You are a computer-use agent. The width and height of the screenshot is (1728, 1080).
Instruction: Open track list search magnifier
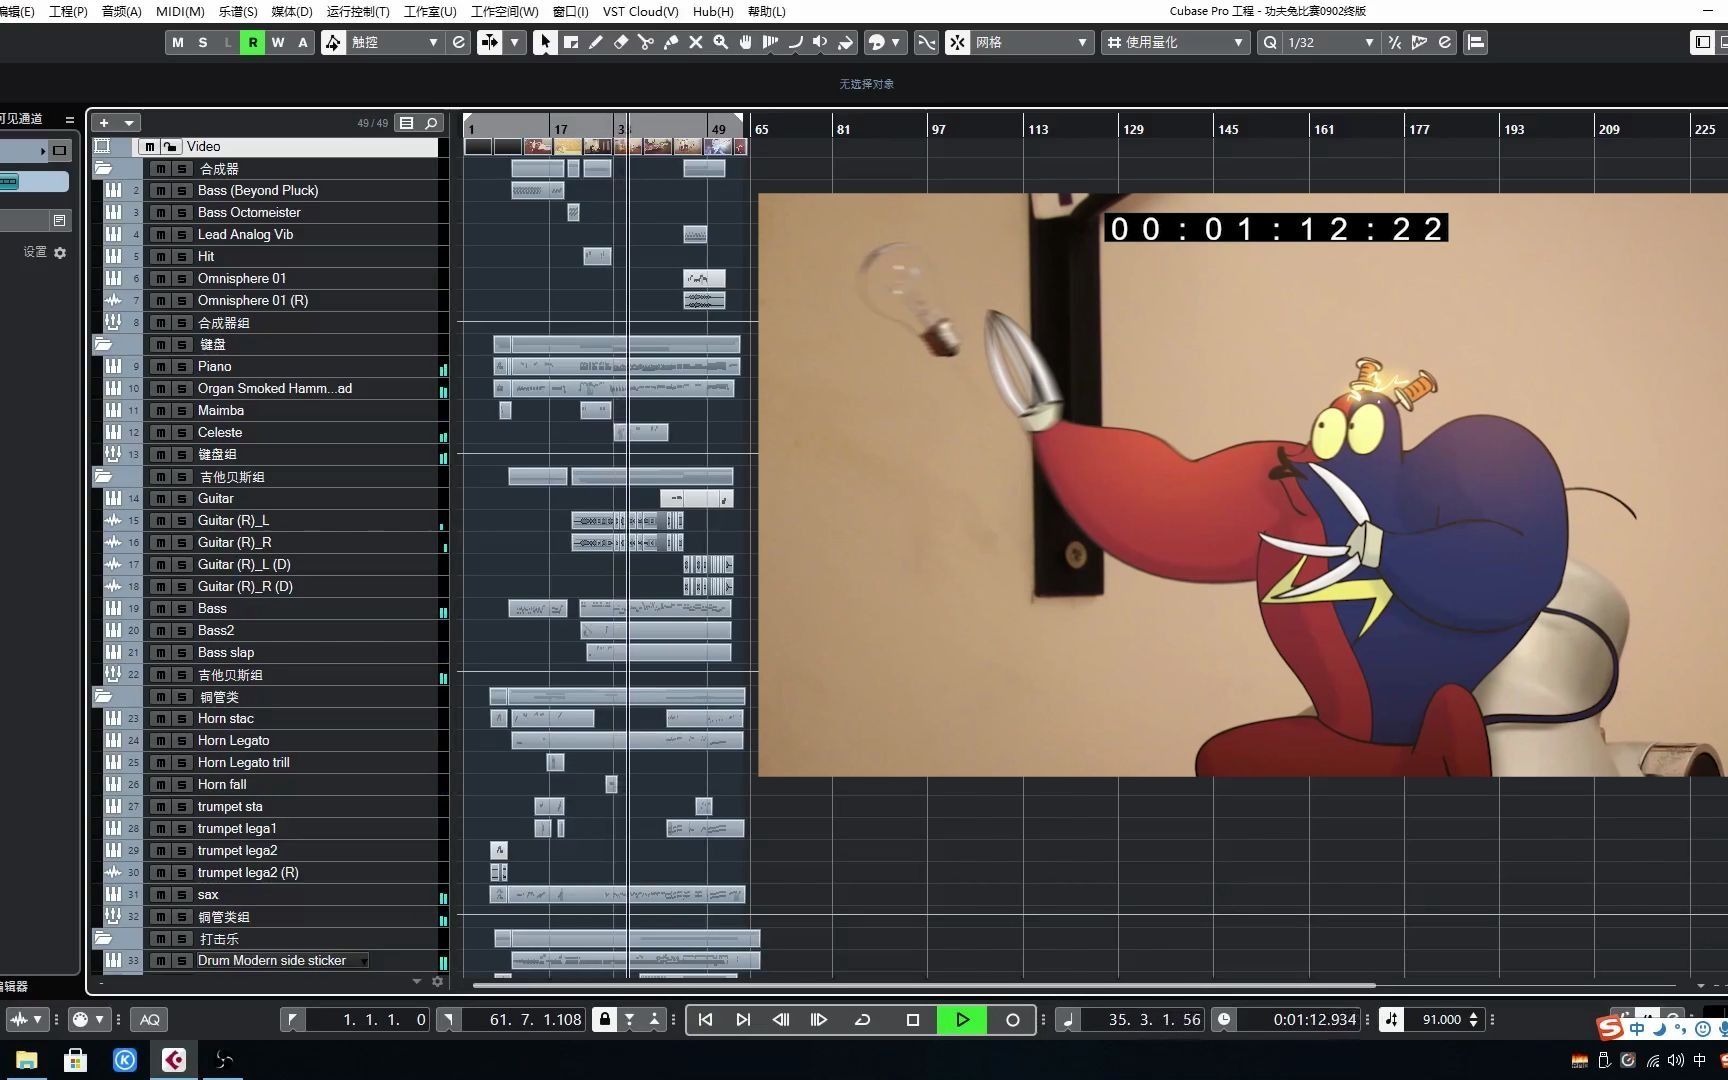pyautogui.click(x=431, y=123)
